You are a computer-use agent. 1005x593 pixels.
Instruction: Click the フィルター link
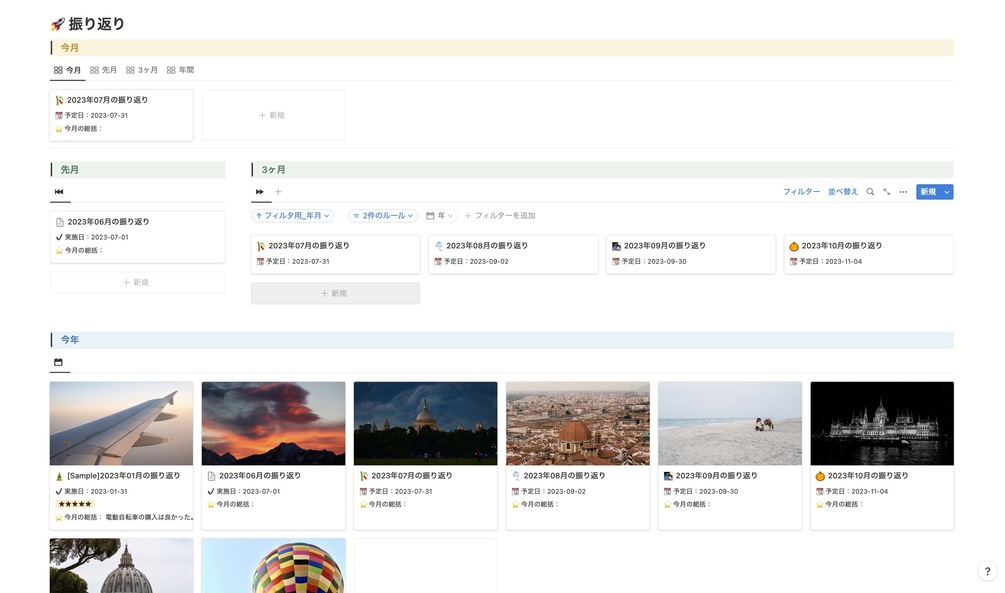[x=801, y=192]
